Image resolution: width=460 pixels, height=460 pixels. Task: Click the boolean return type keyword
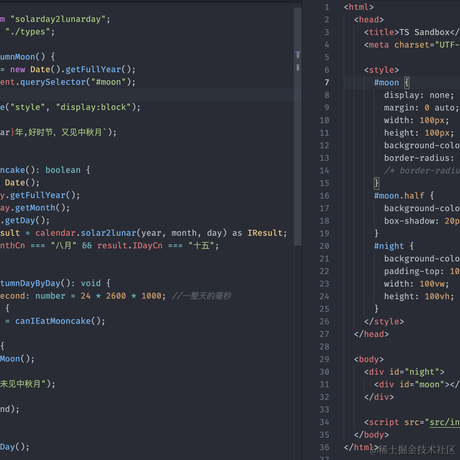pyautogui.click(x=63, y=170)
